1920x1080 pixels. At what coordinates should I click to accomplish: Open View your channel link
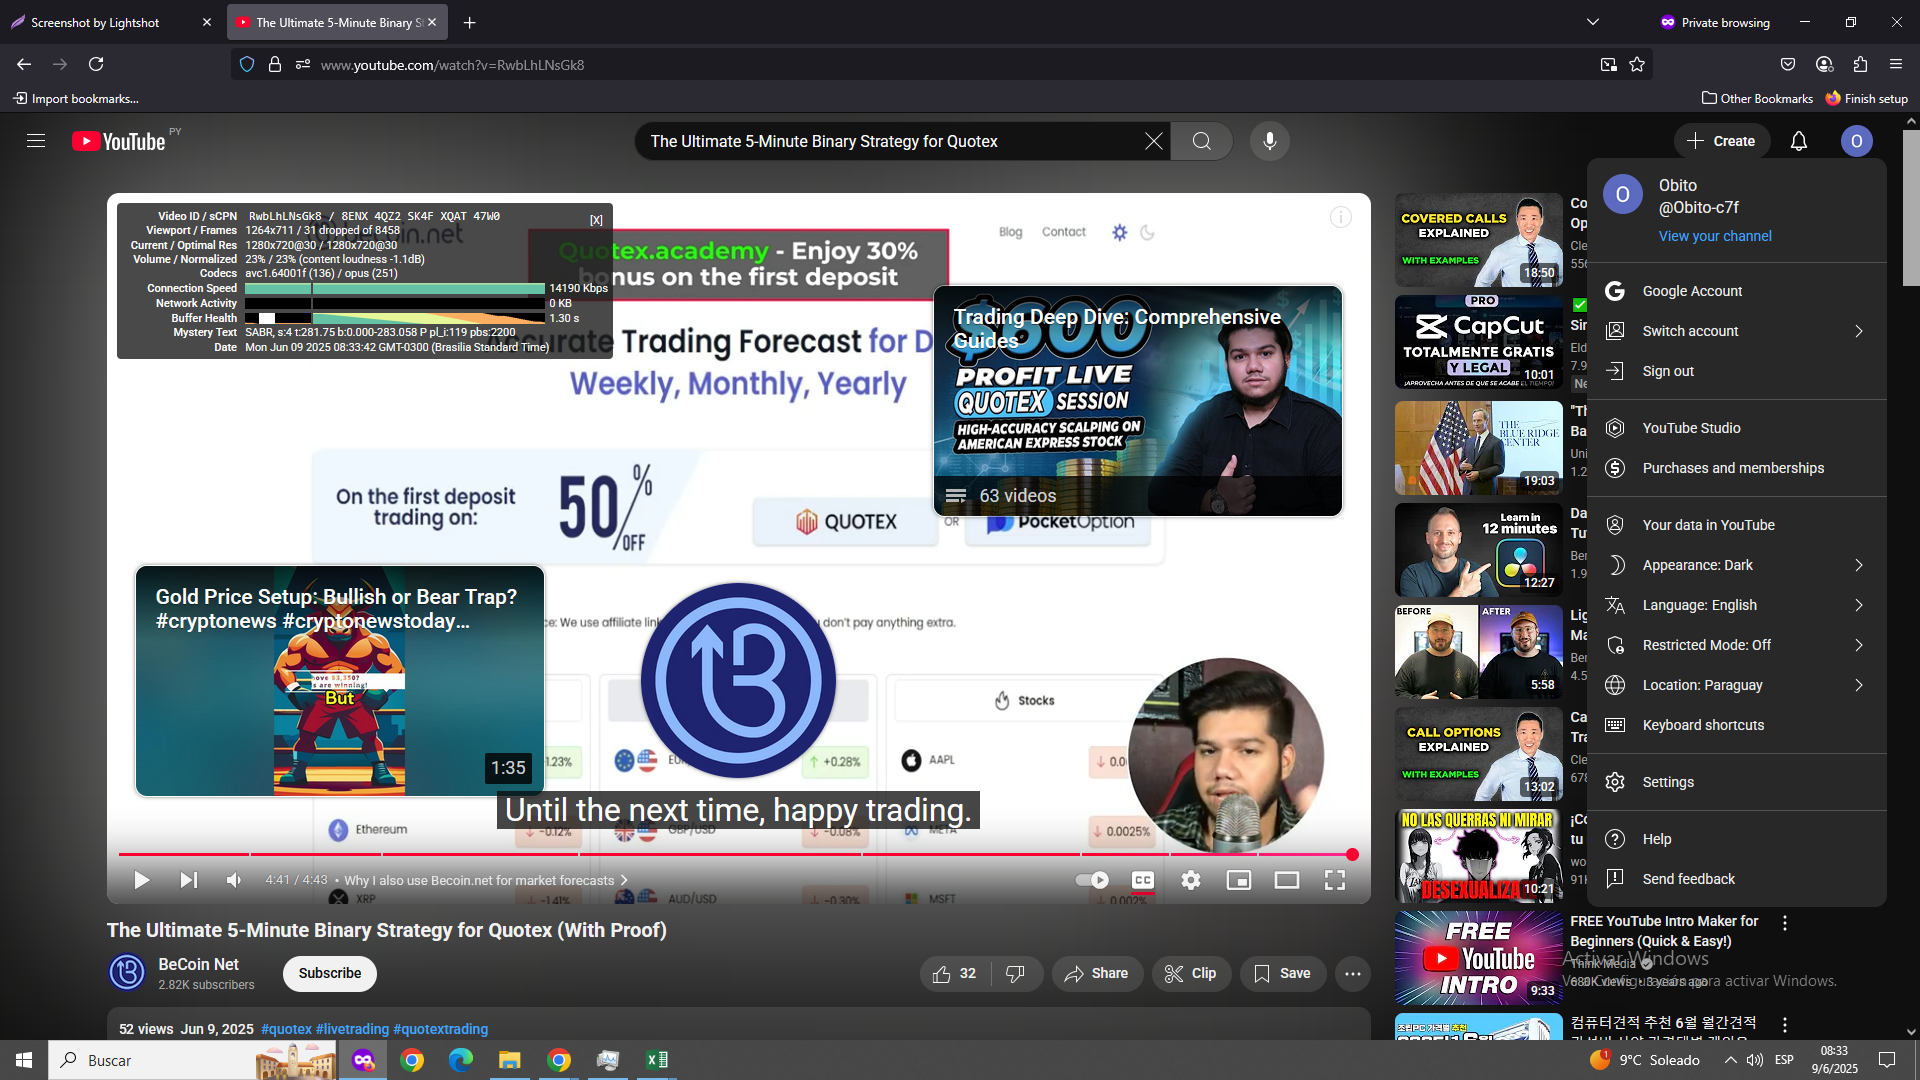(1715, 236)
